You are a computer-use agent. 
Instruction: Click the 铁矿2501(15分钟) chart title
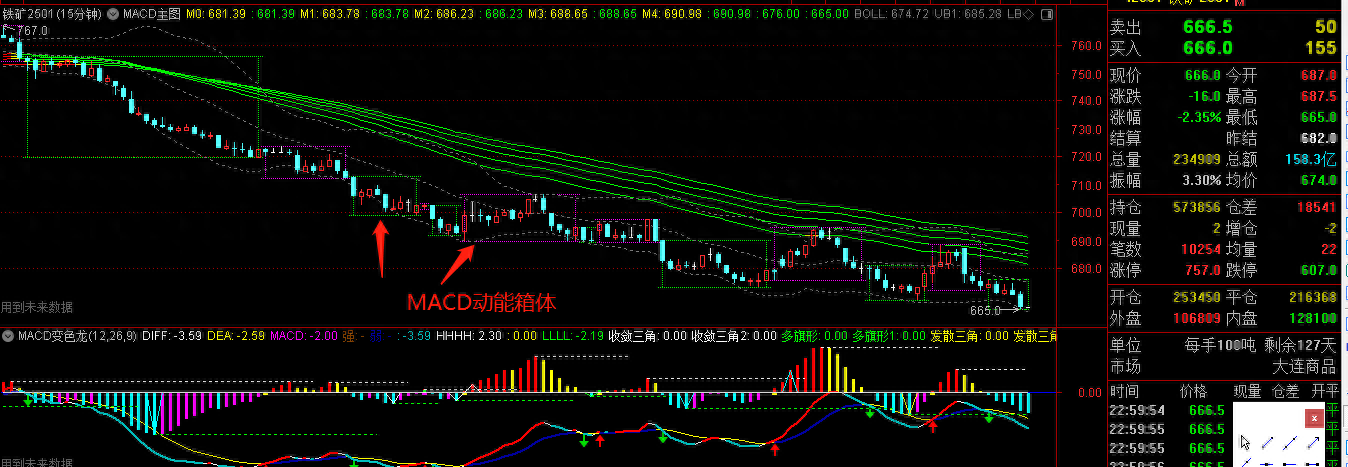pos(52,15)
